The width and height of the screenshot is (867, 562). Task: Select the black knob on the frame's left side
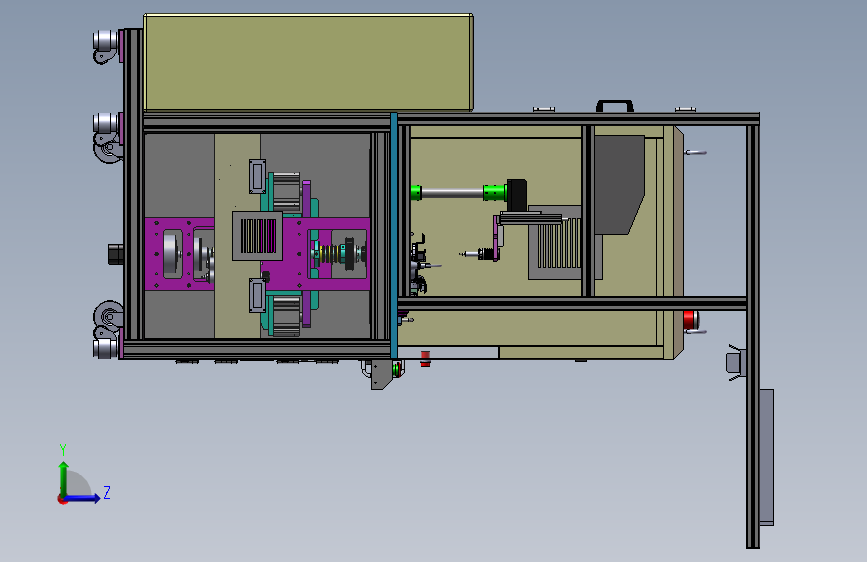(x=116, y=254)
